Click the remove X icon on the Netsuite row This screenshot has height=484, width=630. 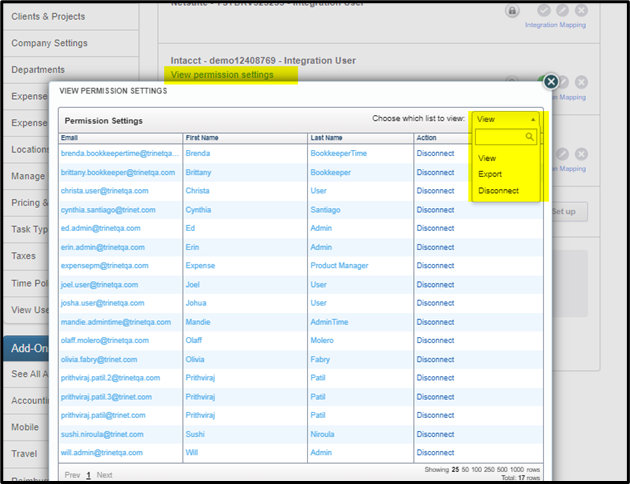click(x=582, y=10)
